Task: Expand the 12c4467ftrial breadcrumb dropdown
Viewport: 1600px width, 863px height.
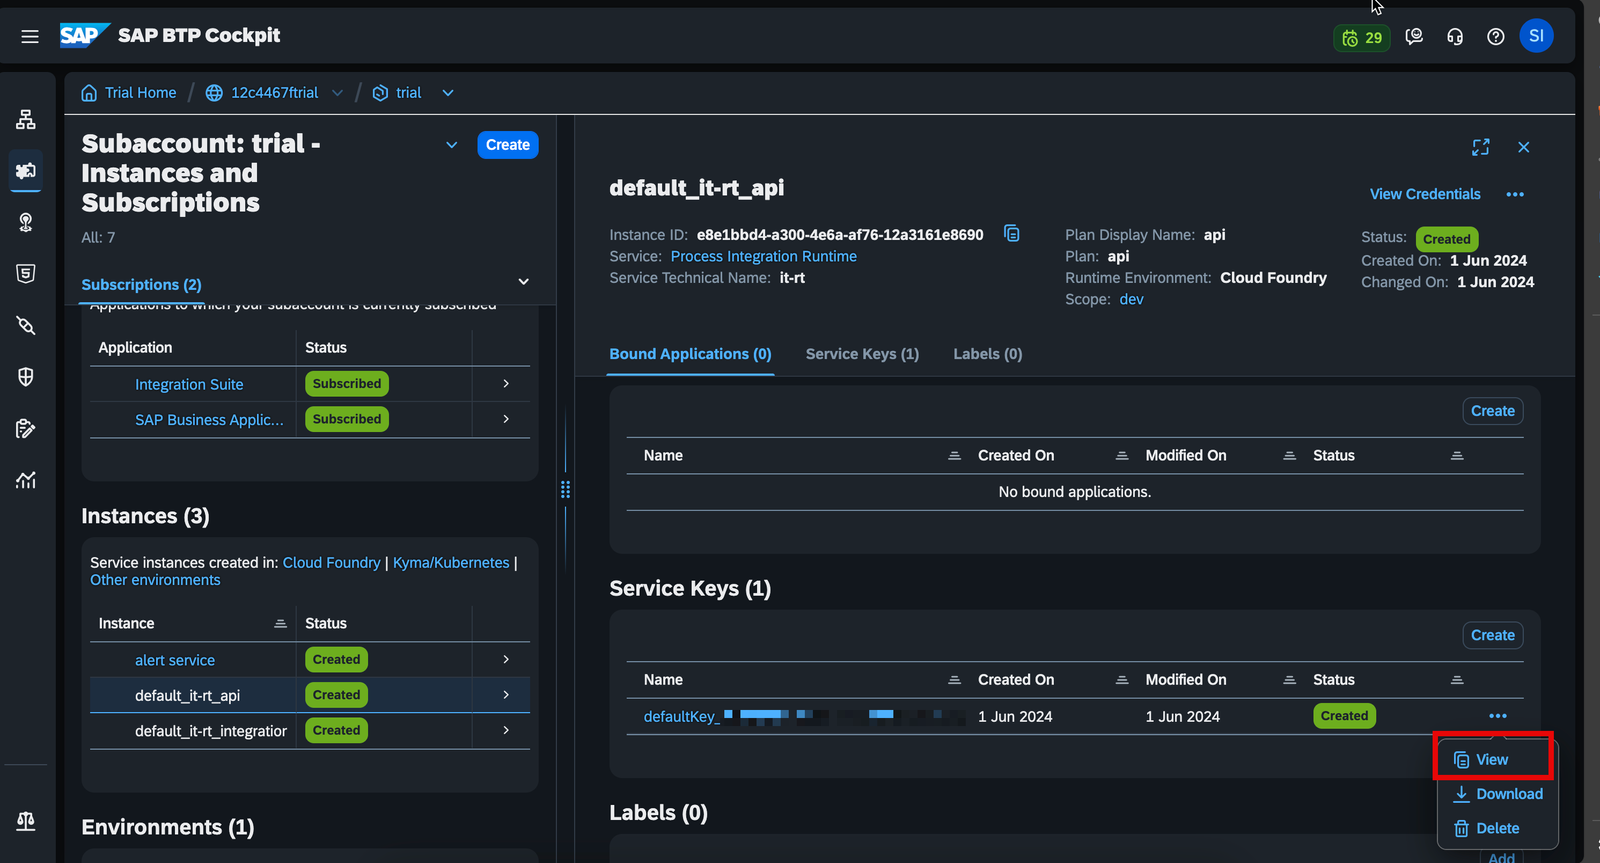Action: tap(338, 93)
